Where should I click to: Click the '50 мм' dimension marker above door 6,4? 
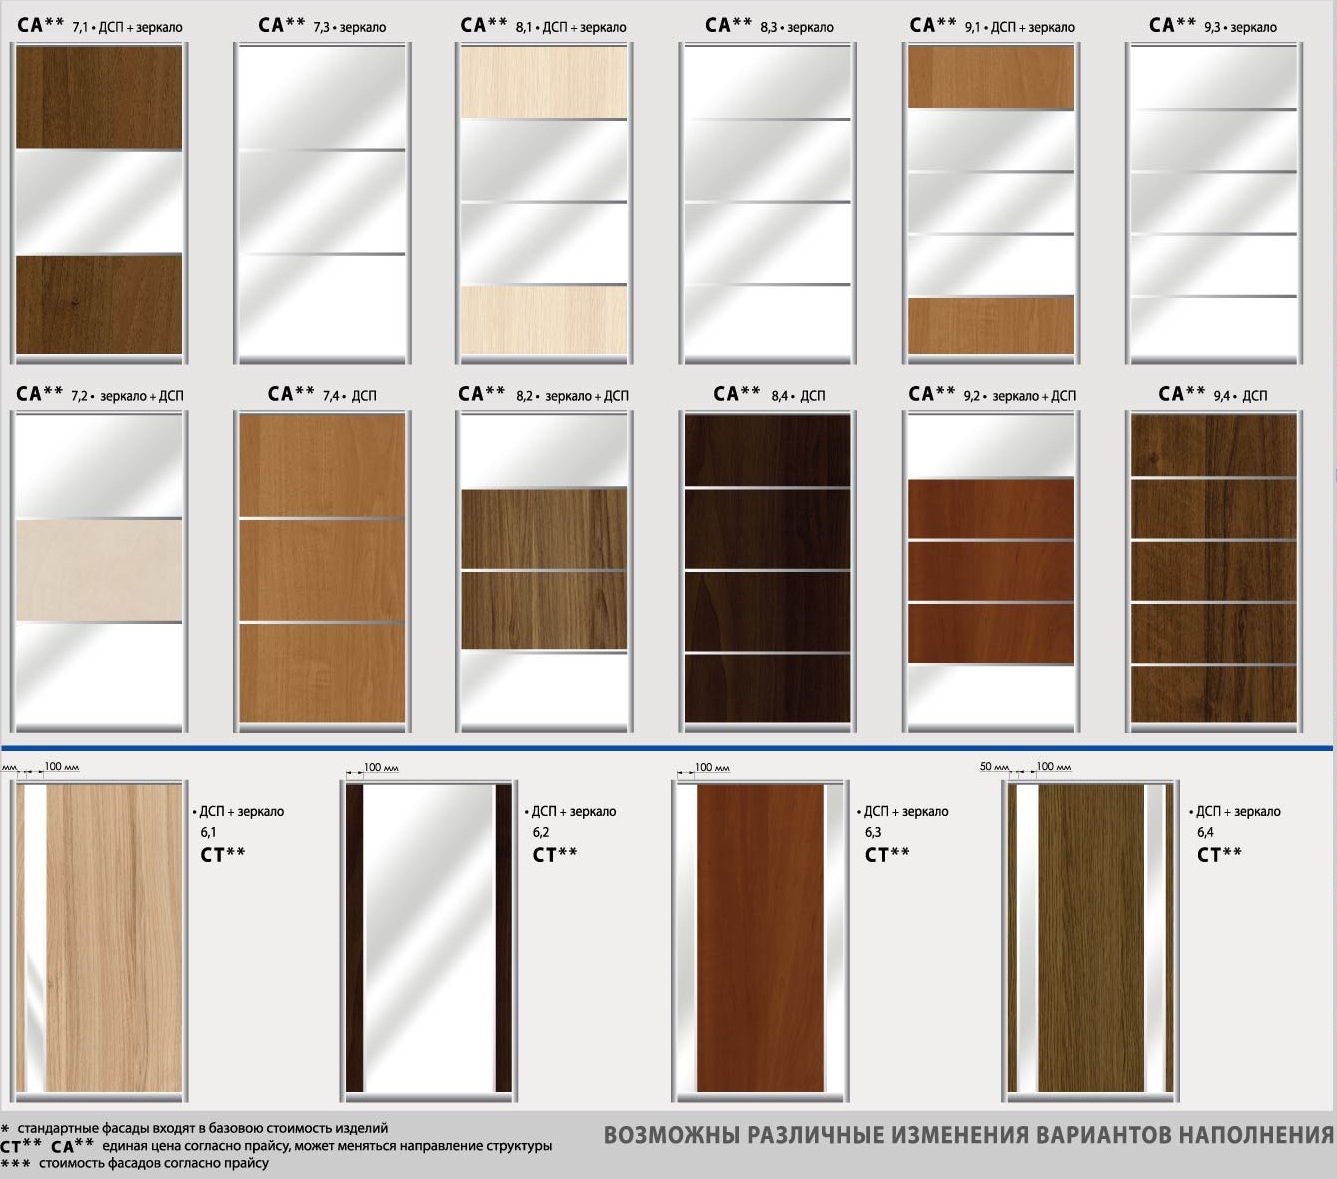click(993, 767)
